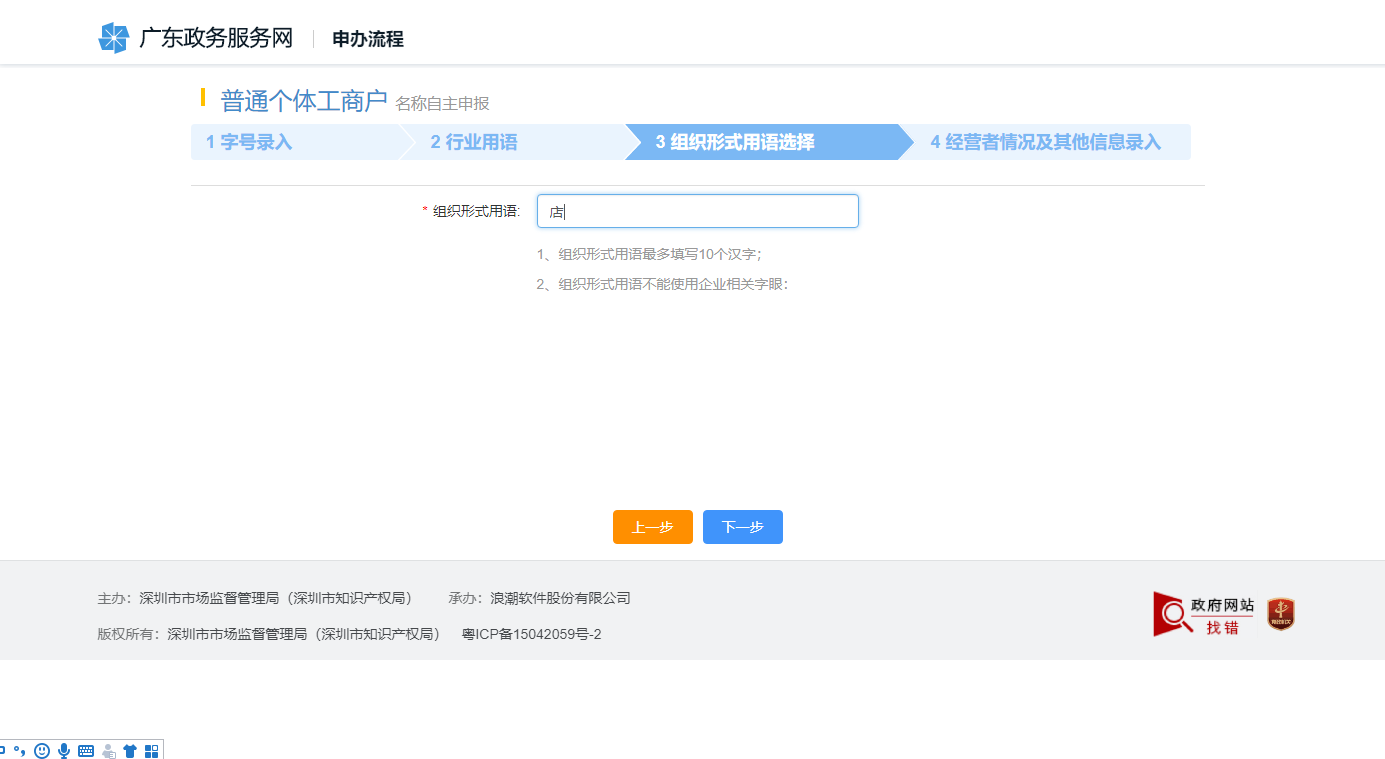
Task: Open the on-screen soft keyboard icon
Action: (86, 750)
